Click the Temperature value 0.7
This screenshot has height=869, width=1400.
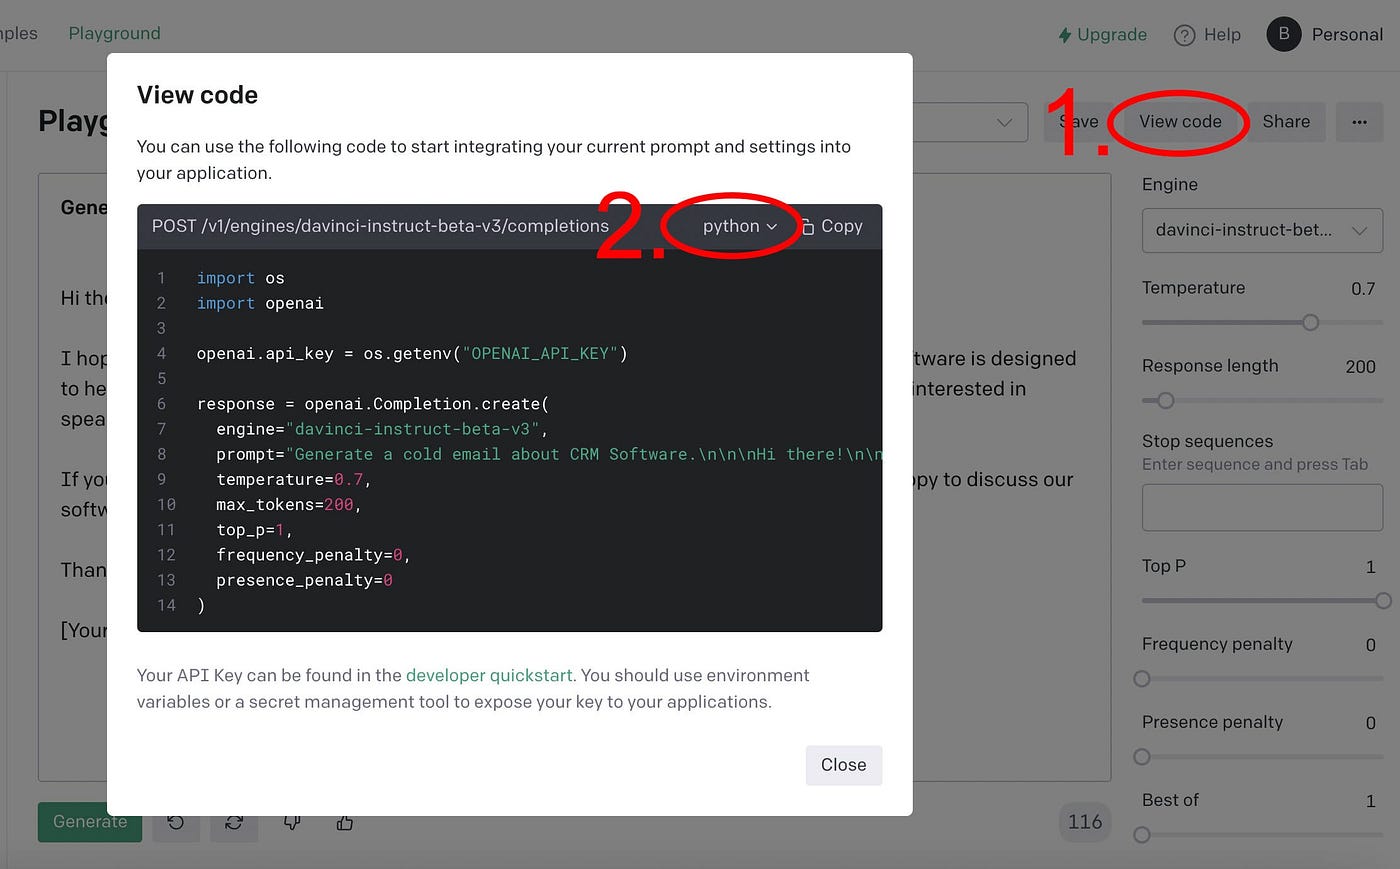tap(1363, 288)
